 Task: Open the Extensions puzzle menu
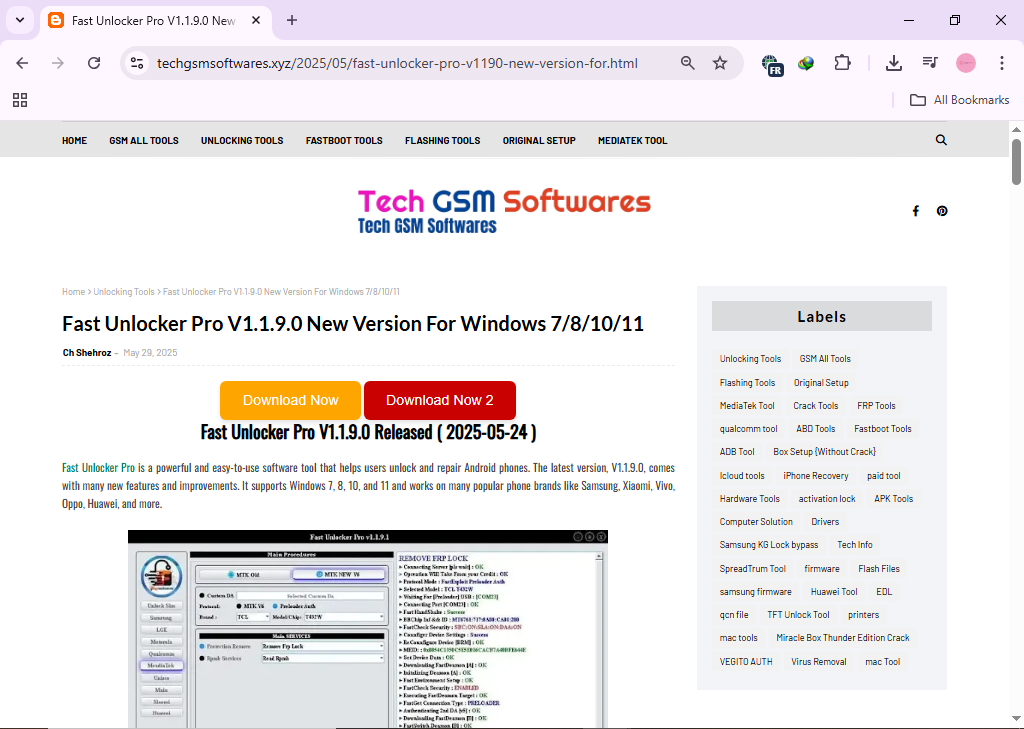842,63
